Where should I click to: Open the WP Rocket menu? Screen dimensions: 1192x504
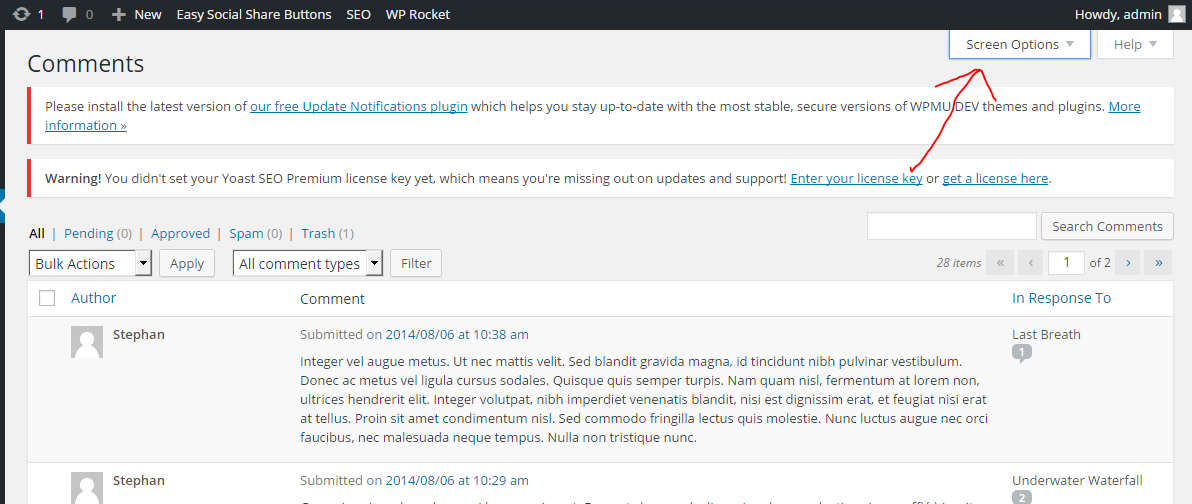click(418, 14)
